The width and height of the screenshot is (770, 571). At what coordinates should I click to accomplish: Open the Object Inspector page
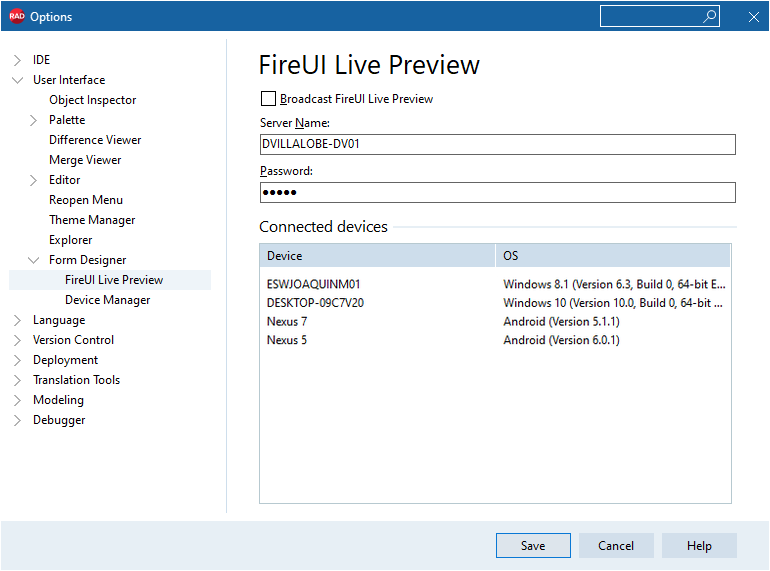pos(92,100)
